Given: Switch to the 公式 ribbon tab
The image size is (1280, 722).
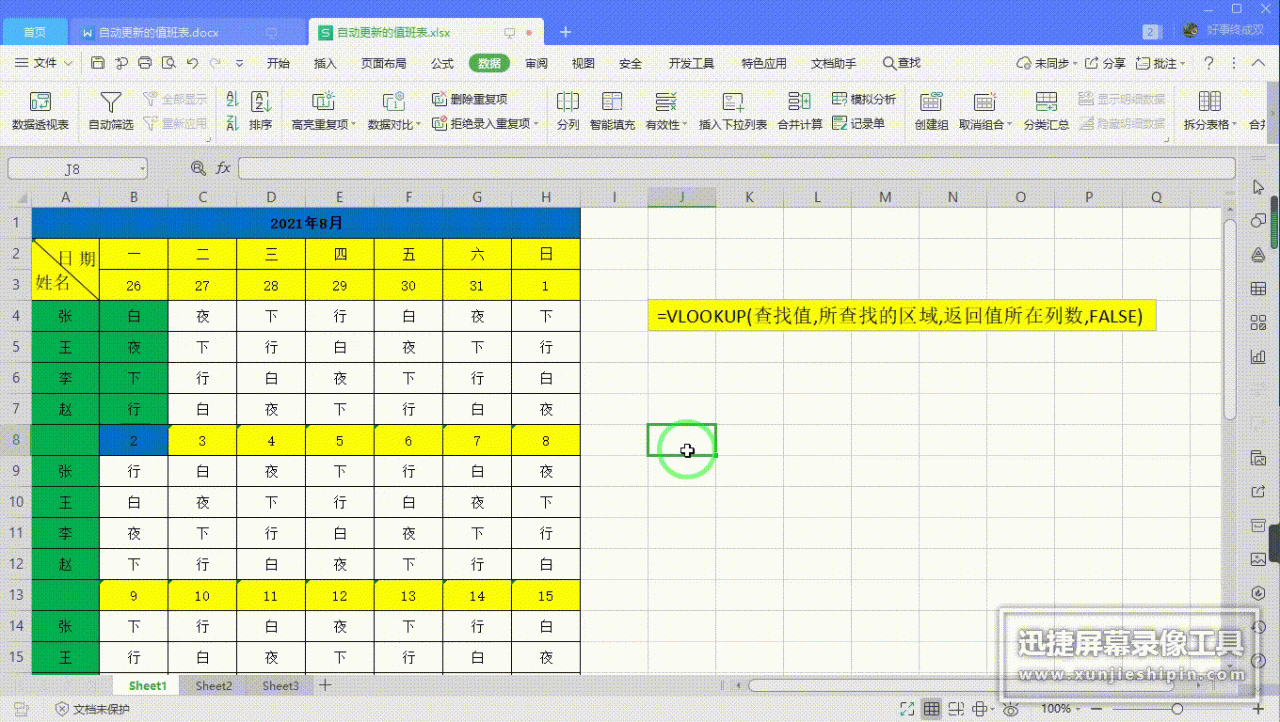Looking at the screenshot, I should (442, 63).
